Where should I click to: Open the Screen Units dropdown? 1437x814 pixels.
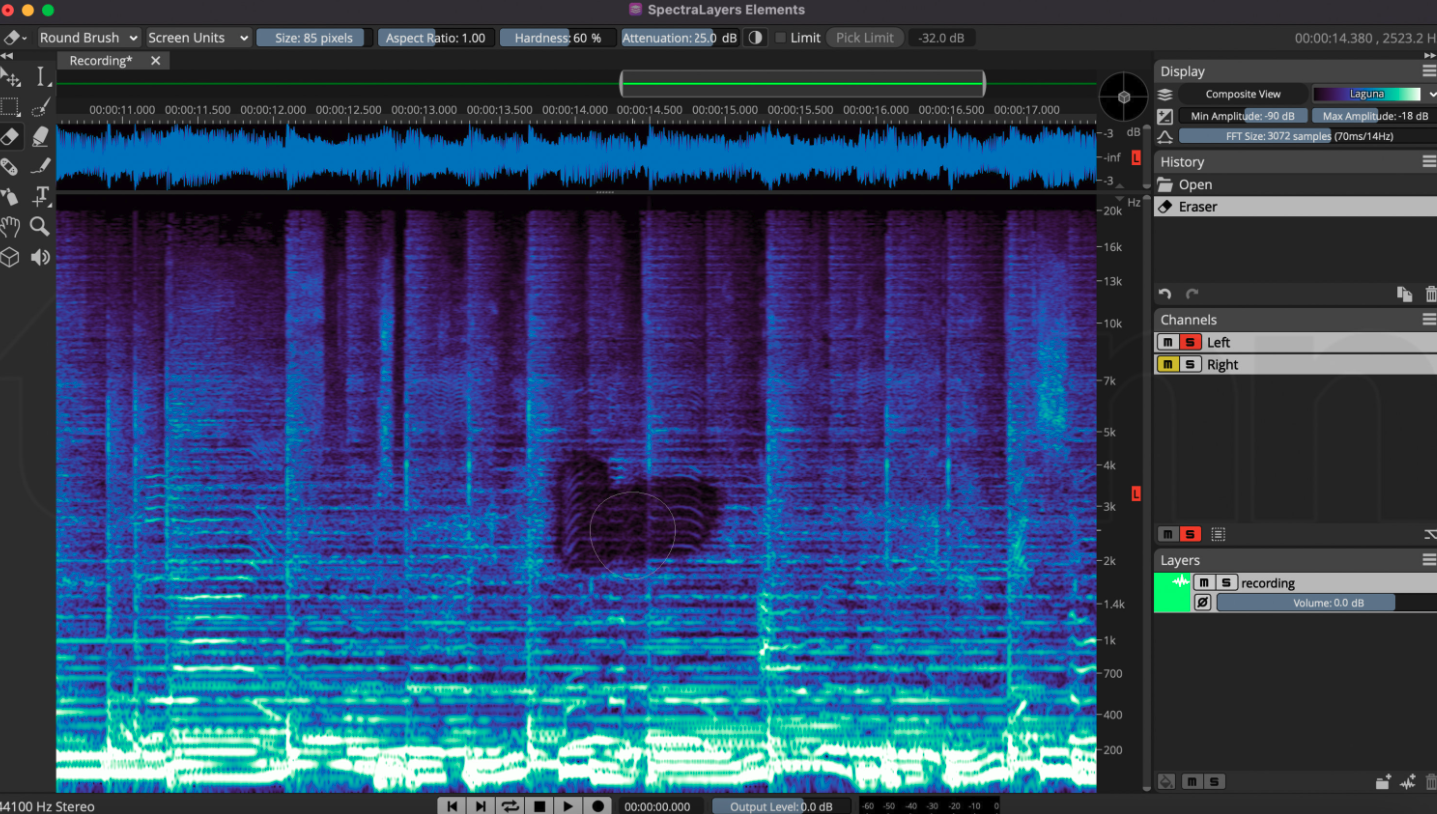(x=197, y=37)
